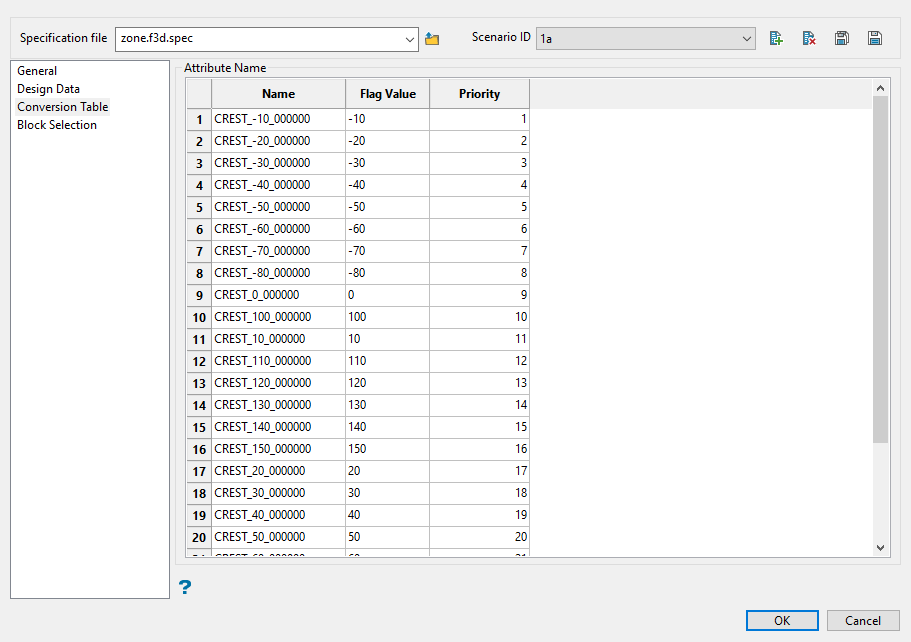Click the delete scenario icon
The image size is (911, 642).
(809, 39)
